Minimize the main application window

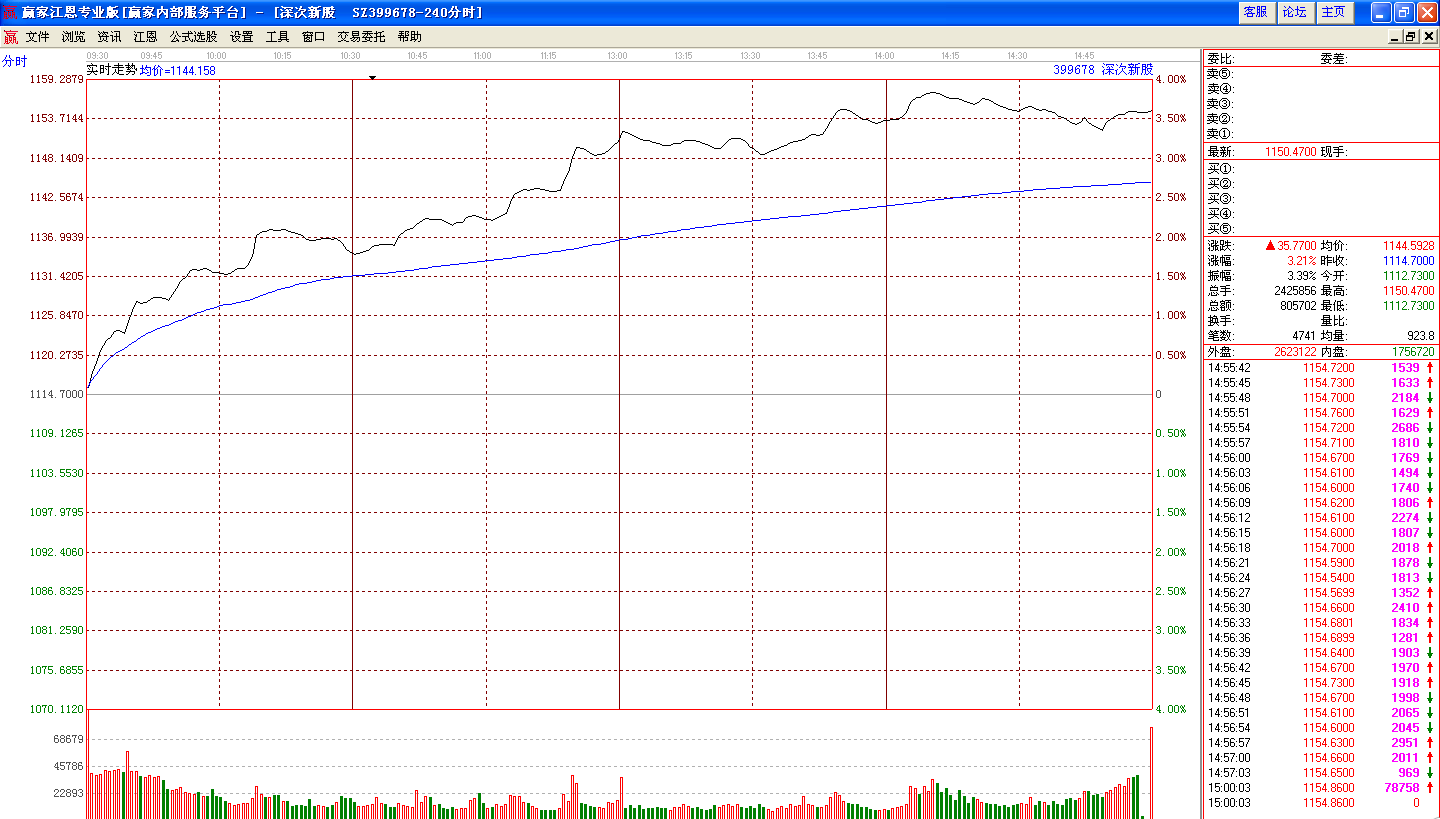[x=1380, y=12]
